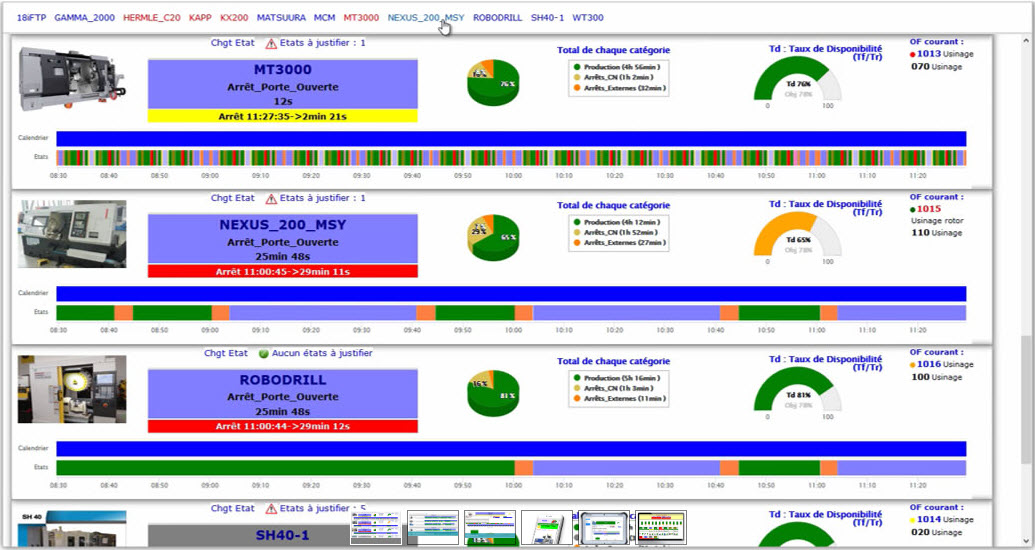Click the ROBODRILL machine photo
1035x550 pixels.
tap(72, 389)
